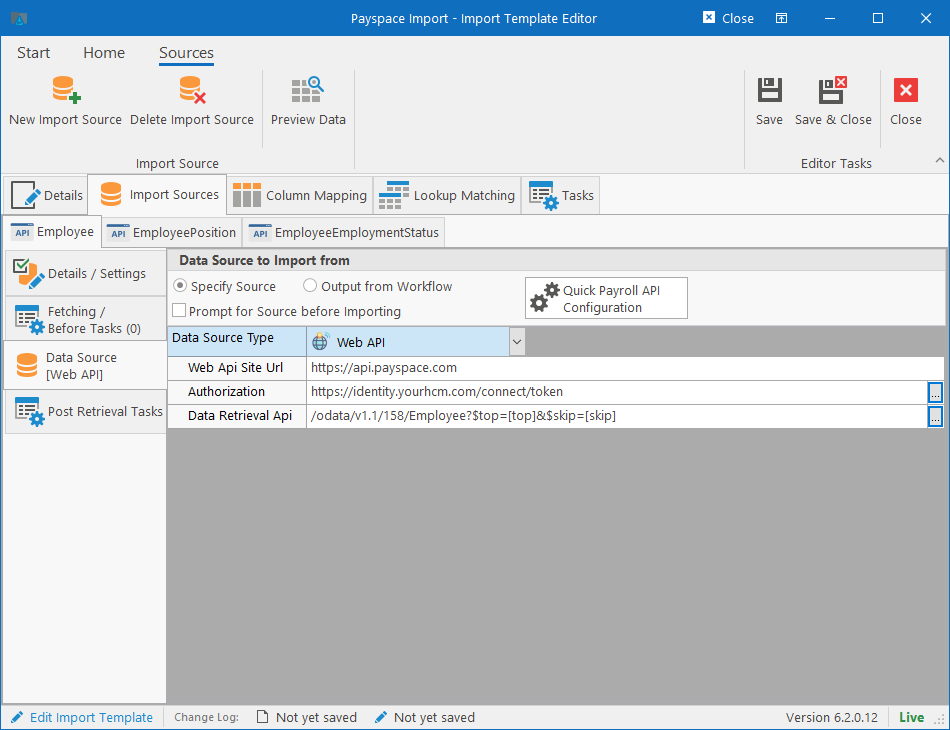Screen dimensions: 950x730
Task: Open the Lookup Matching tab
Action: click(x=447, y=195)
